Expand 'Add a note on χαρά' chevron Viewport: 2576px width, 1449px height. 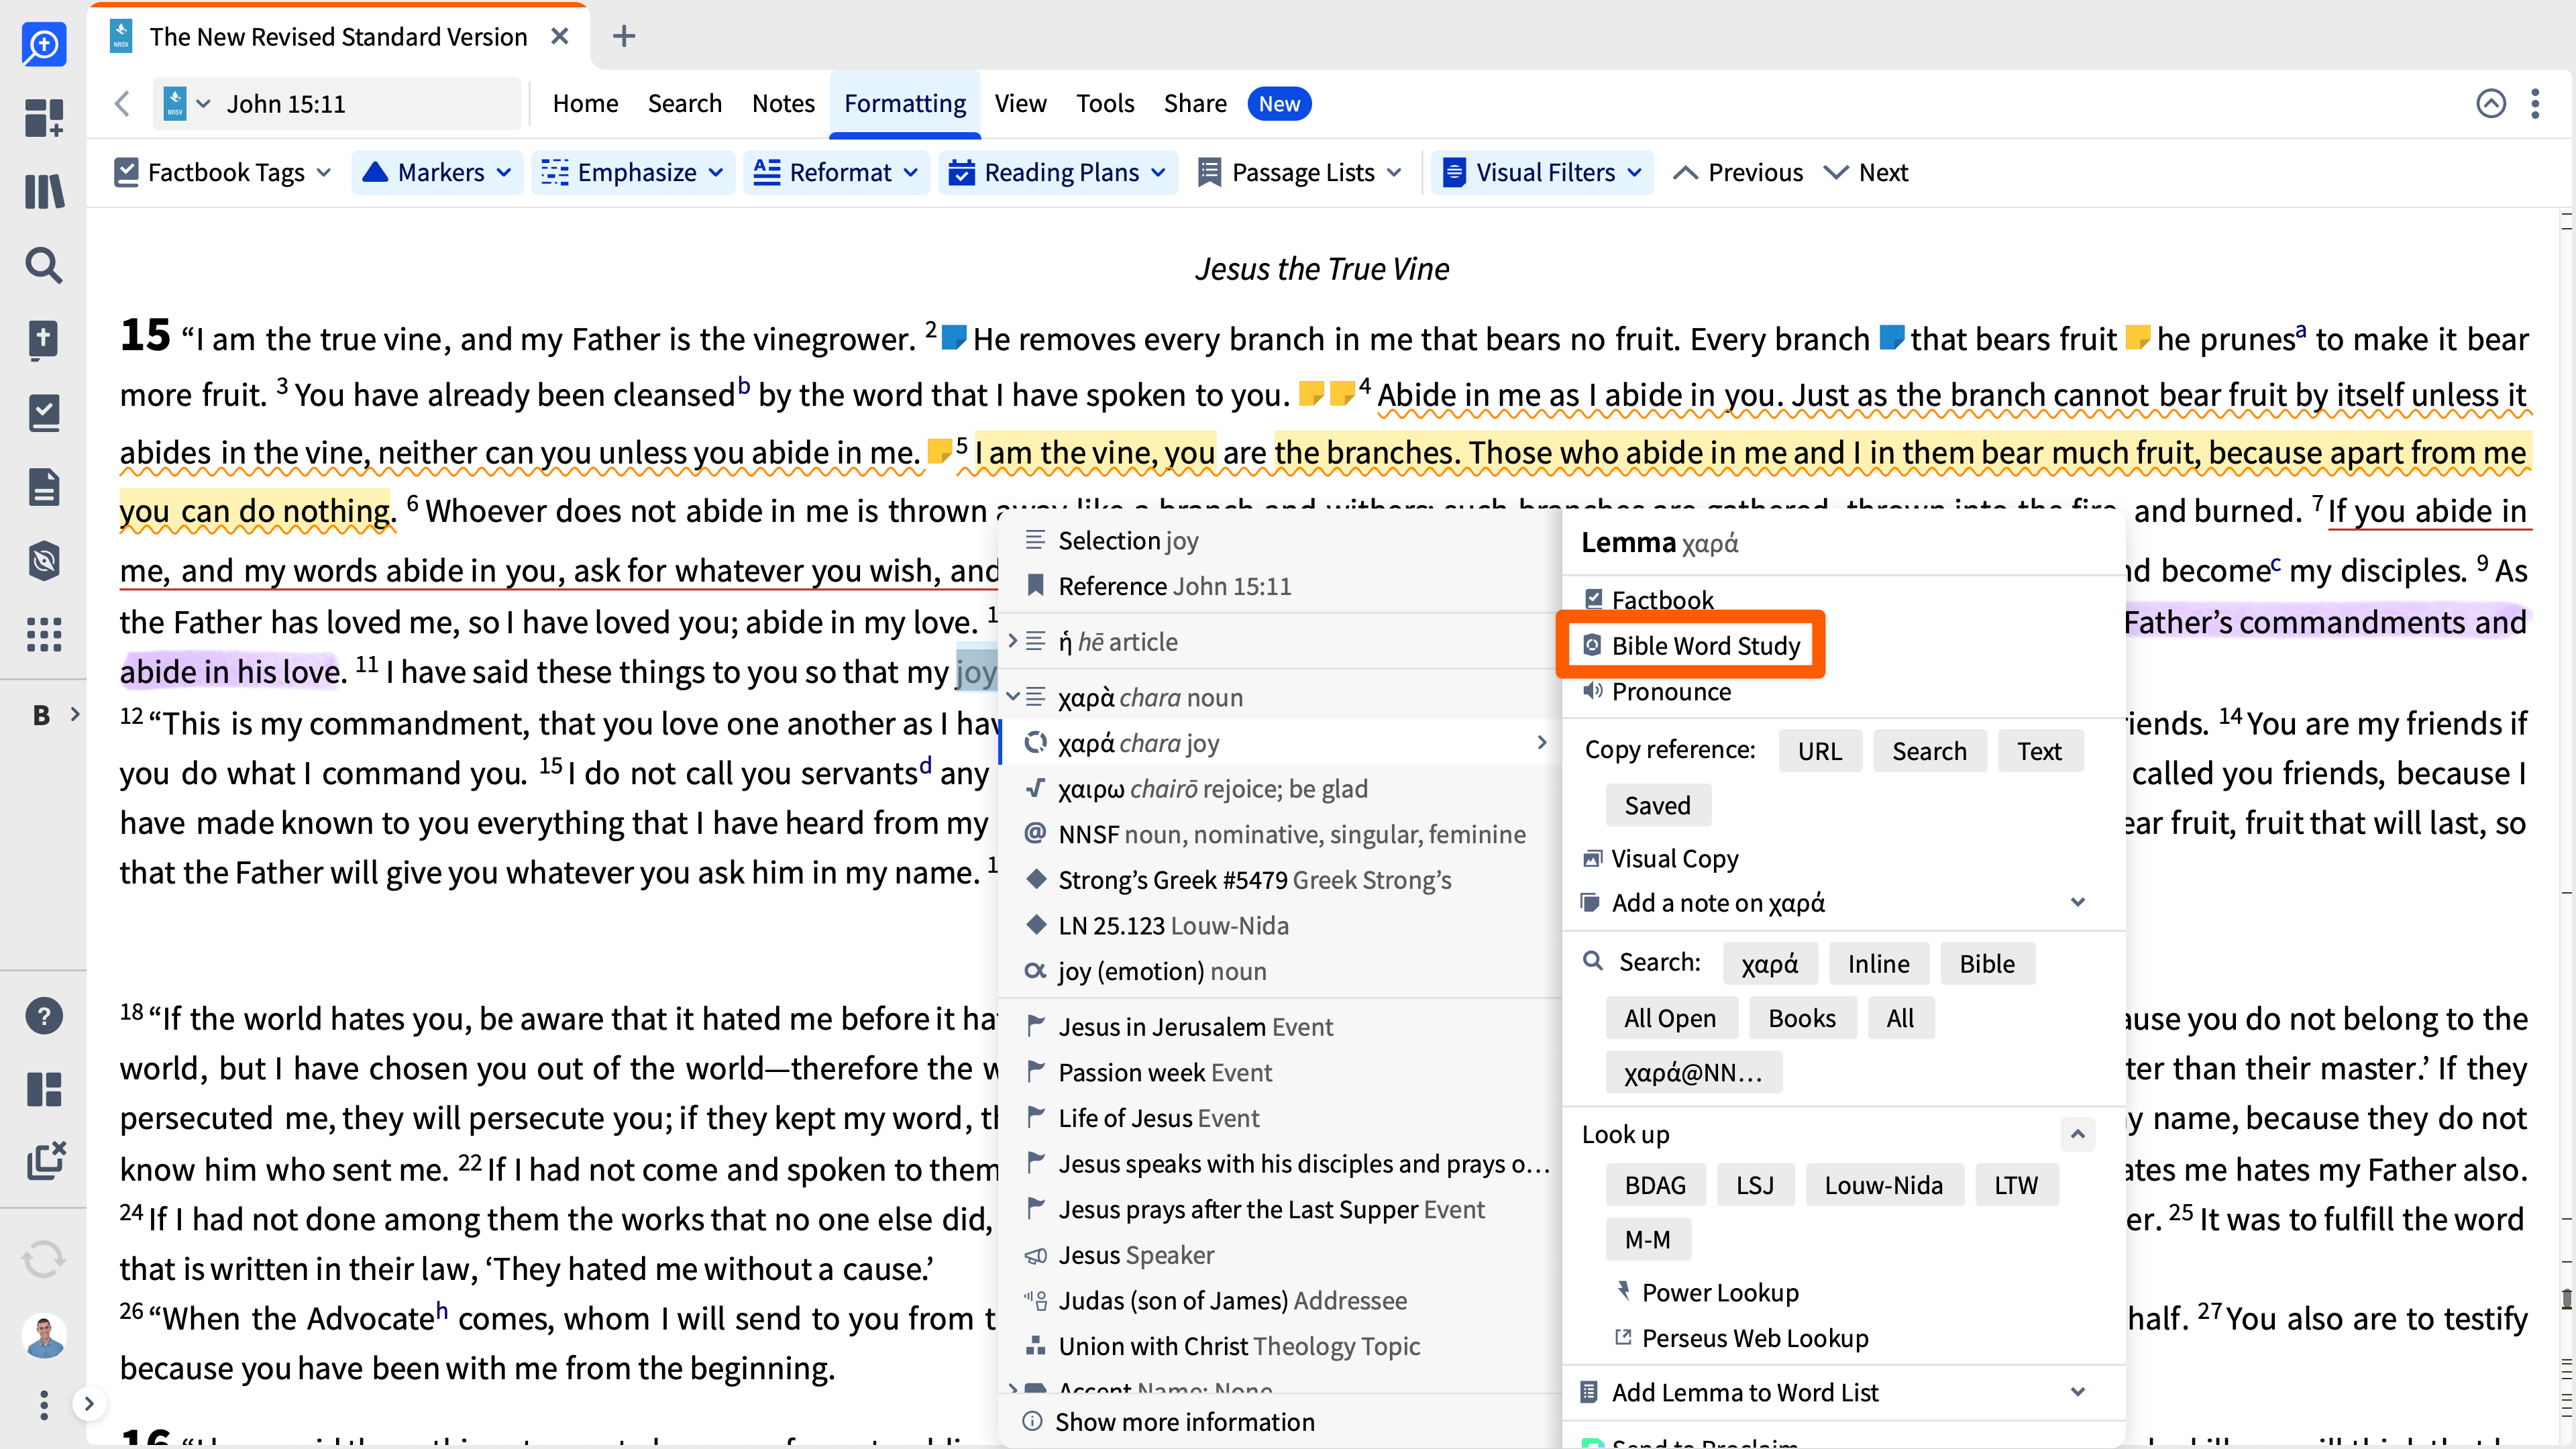(x=2078, y=903)
